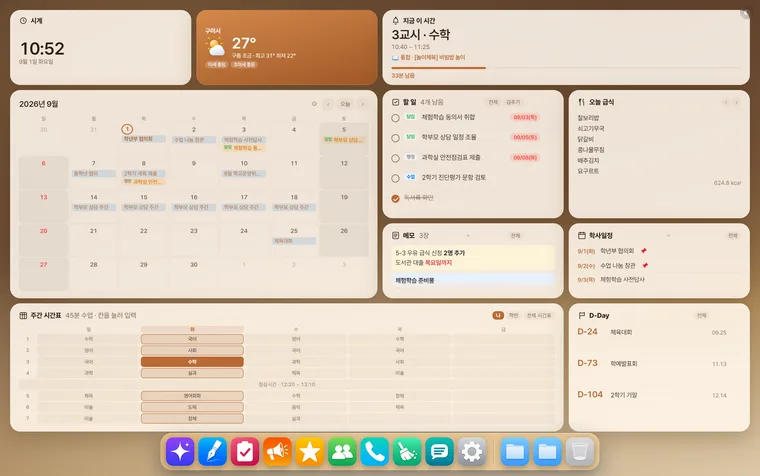Viewport: 760px width, 476px height.
Task: Click the 9/3 체험학습 사전답사 schedule row
Action: tap(659, 280)
